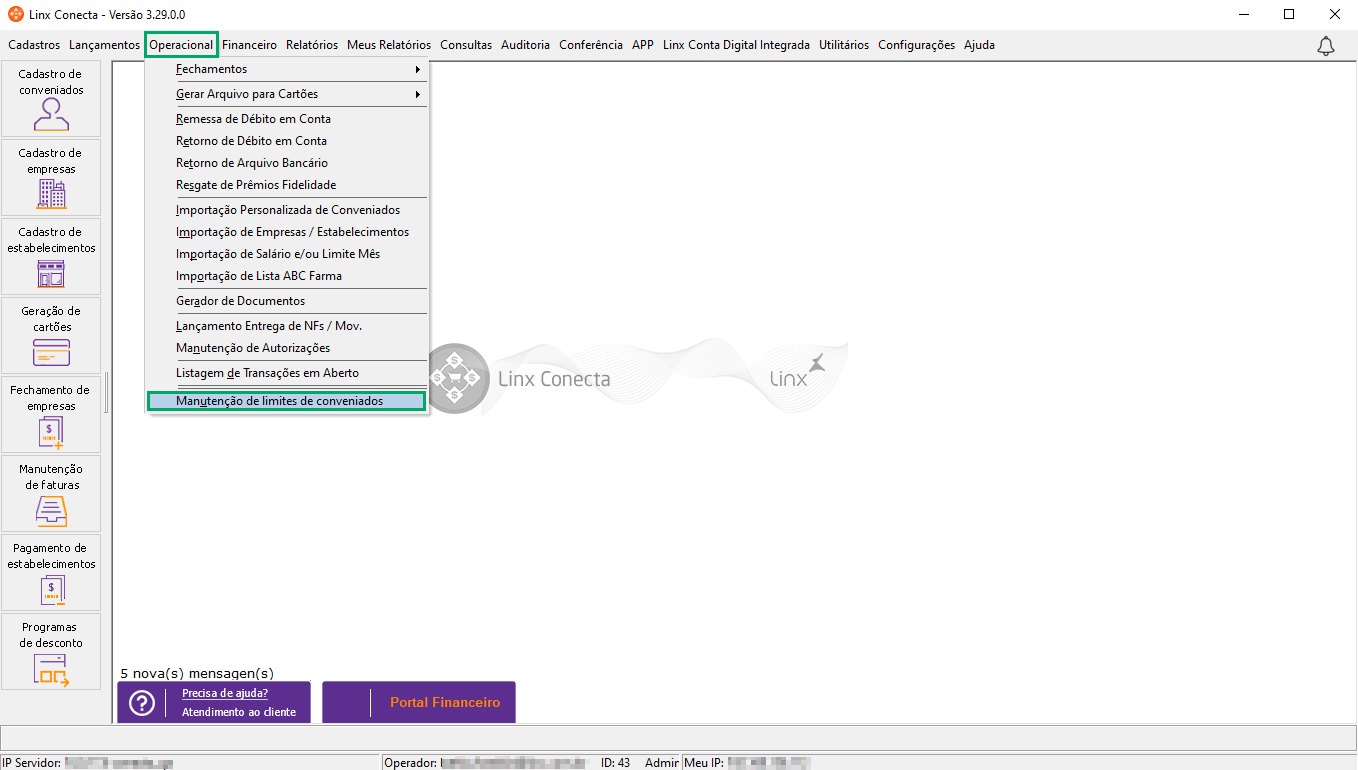Image resolution: width=1358 pixels, height=770 pixels.
Task: Open Fechamento de empresas sidebar icon
Action: point(51,414)
